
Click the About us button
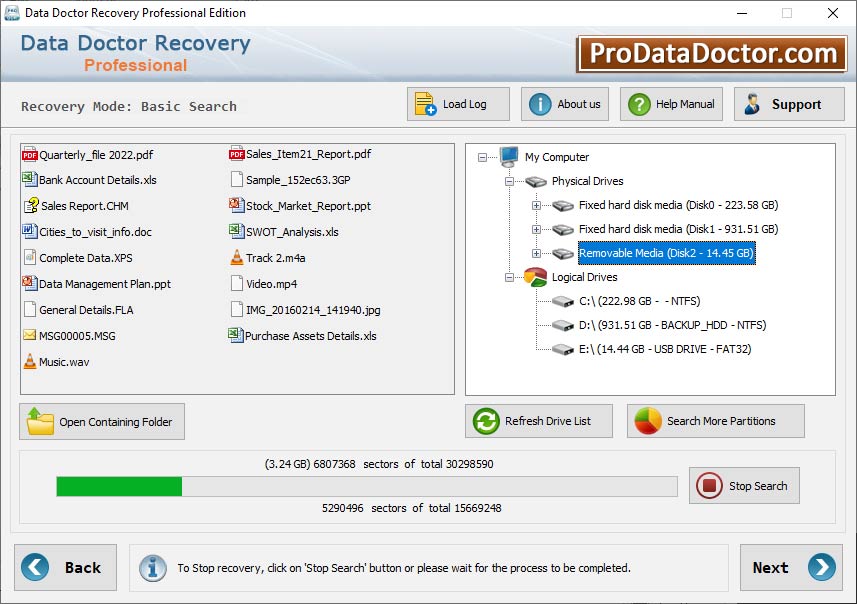point(563,103)
